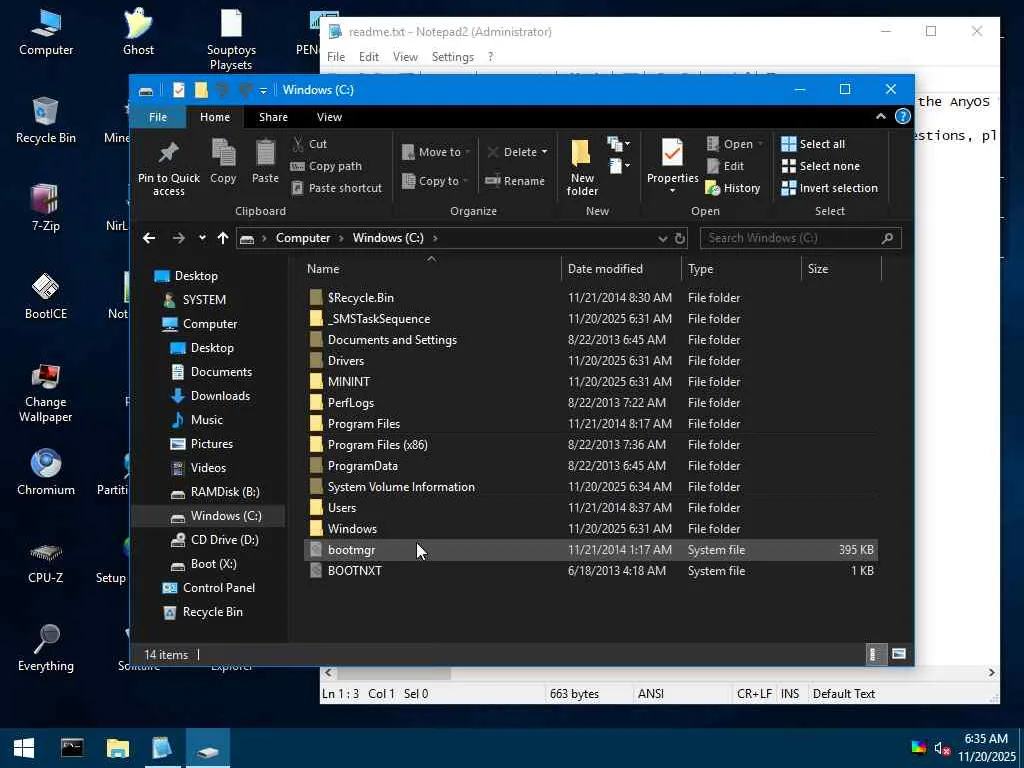
Task: Open the Notepad2 Settings menu
Action: 453,57
